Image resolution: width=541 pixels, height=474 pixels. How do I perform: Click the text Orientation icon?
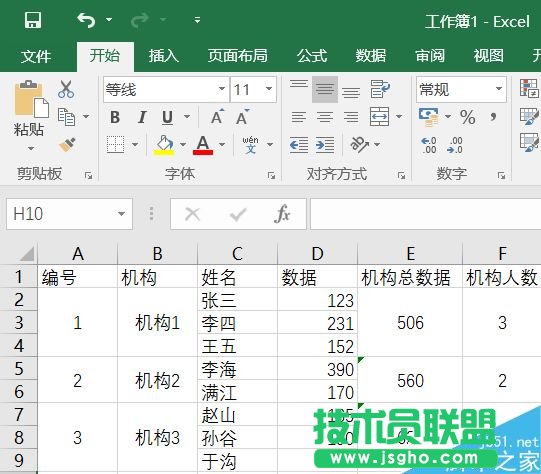(x=360, y=145)
